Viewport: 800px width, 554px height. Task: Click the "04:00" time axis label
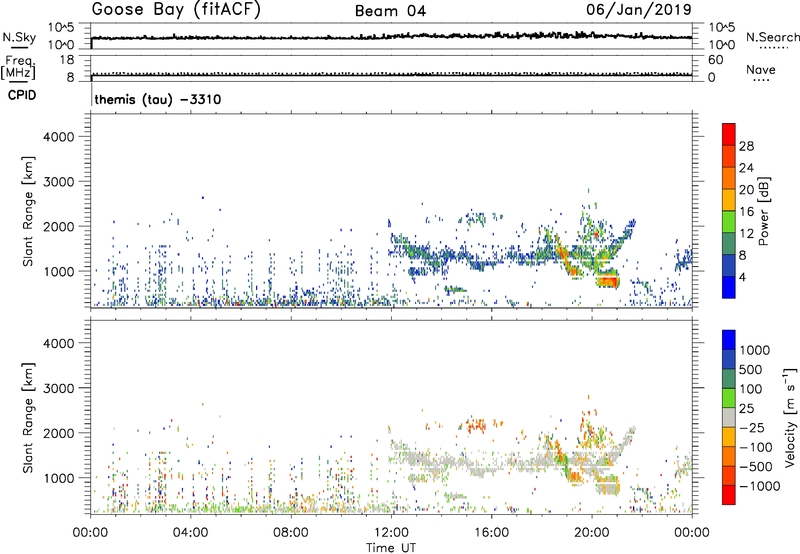pyautogui.click(x=190, y=533)
